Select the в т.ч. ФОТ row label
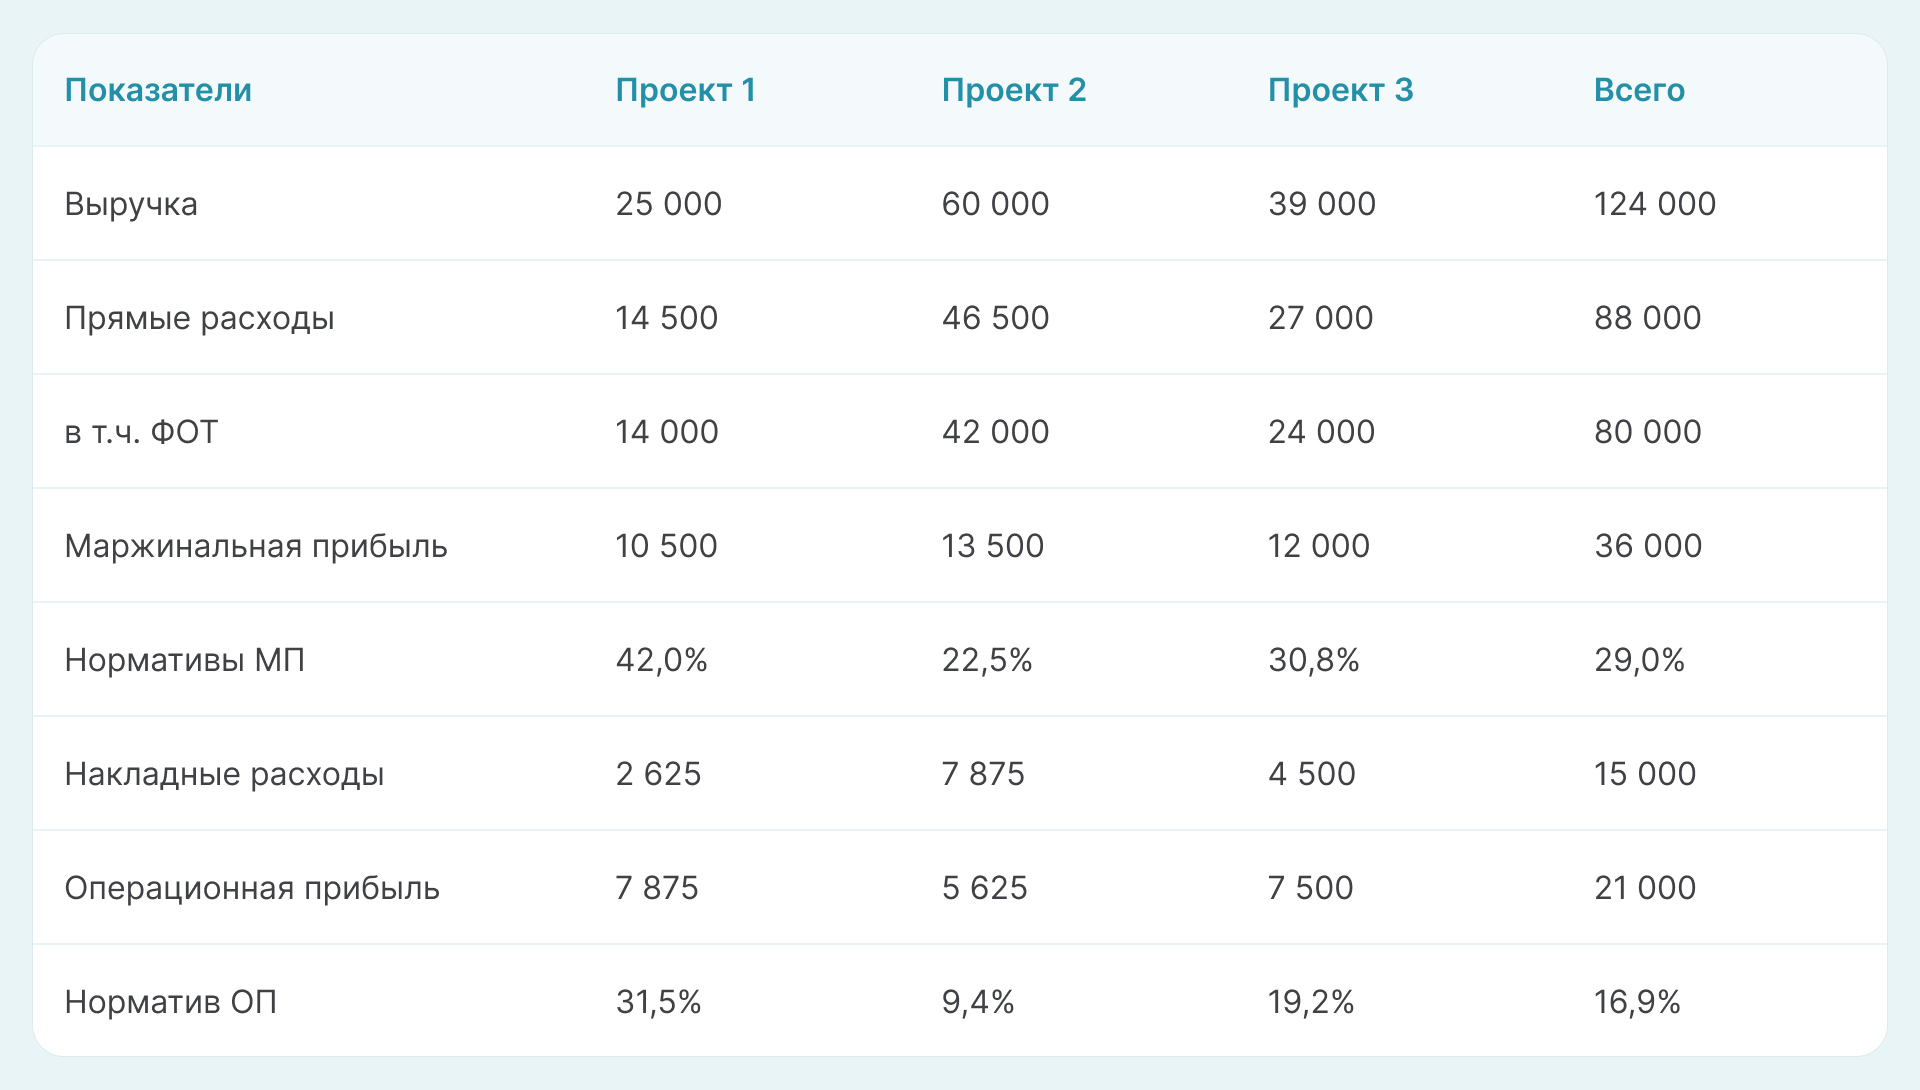The height and width of the screenshot is (1090, 1920). (141, 432)
